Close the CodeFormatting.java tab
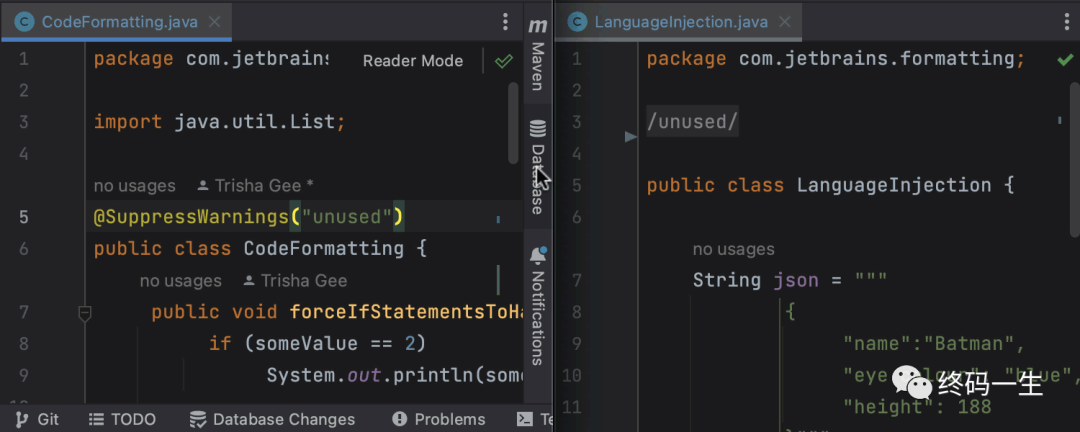The height and width of the screenshot is (432, 1080). pyautogui.click(x=214, y=22)
